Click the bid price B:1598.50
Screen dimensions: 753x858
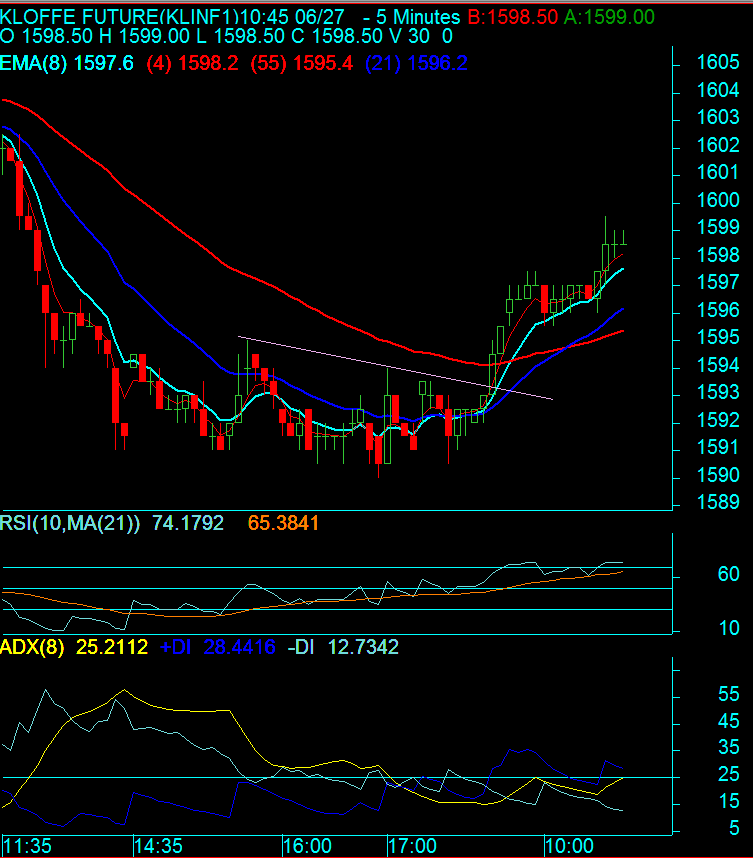(513, 17)
